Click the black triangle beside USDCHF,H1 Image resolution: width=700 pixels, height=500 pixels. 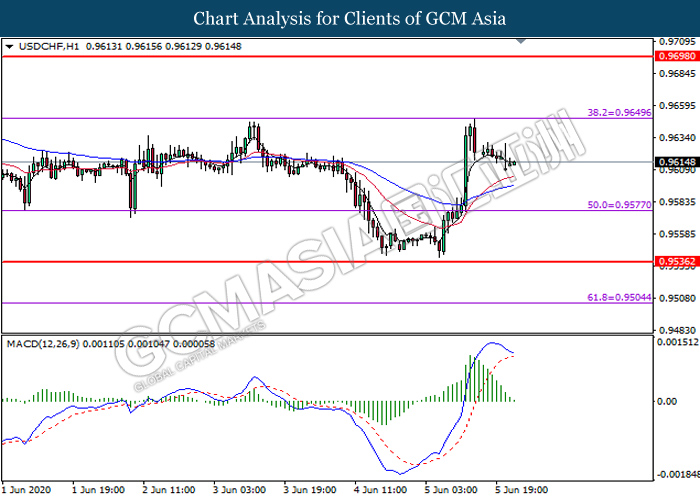(9, 46)
